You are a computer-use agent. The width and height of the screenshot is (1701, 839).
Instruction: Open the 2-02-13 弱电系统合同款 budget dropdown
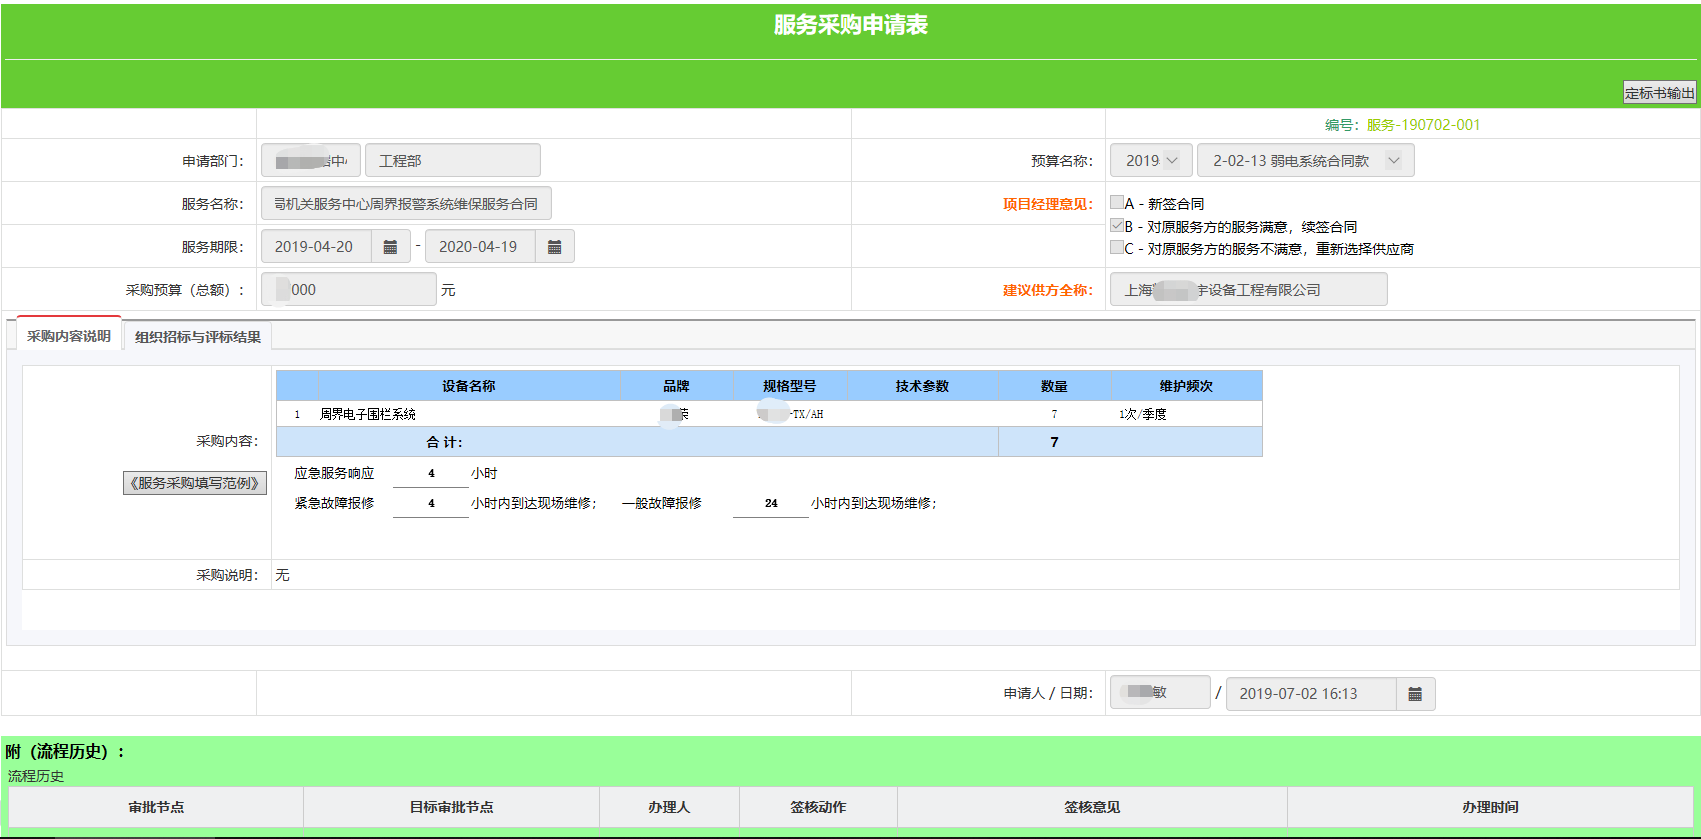1305,161
